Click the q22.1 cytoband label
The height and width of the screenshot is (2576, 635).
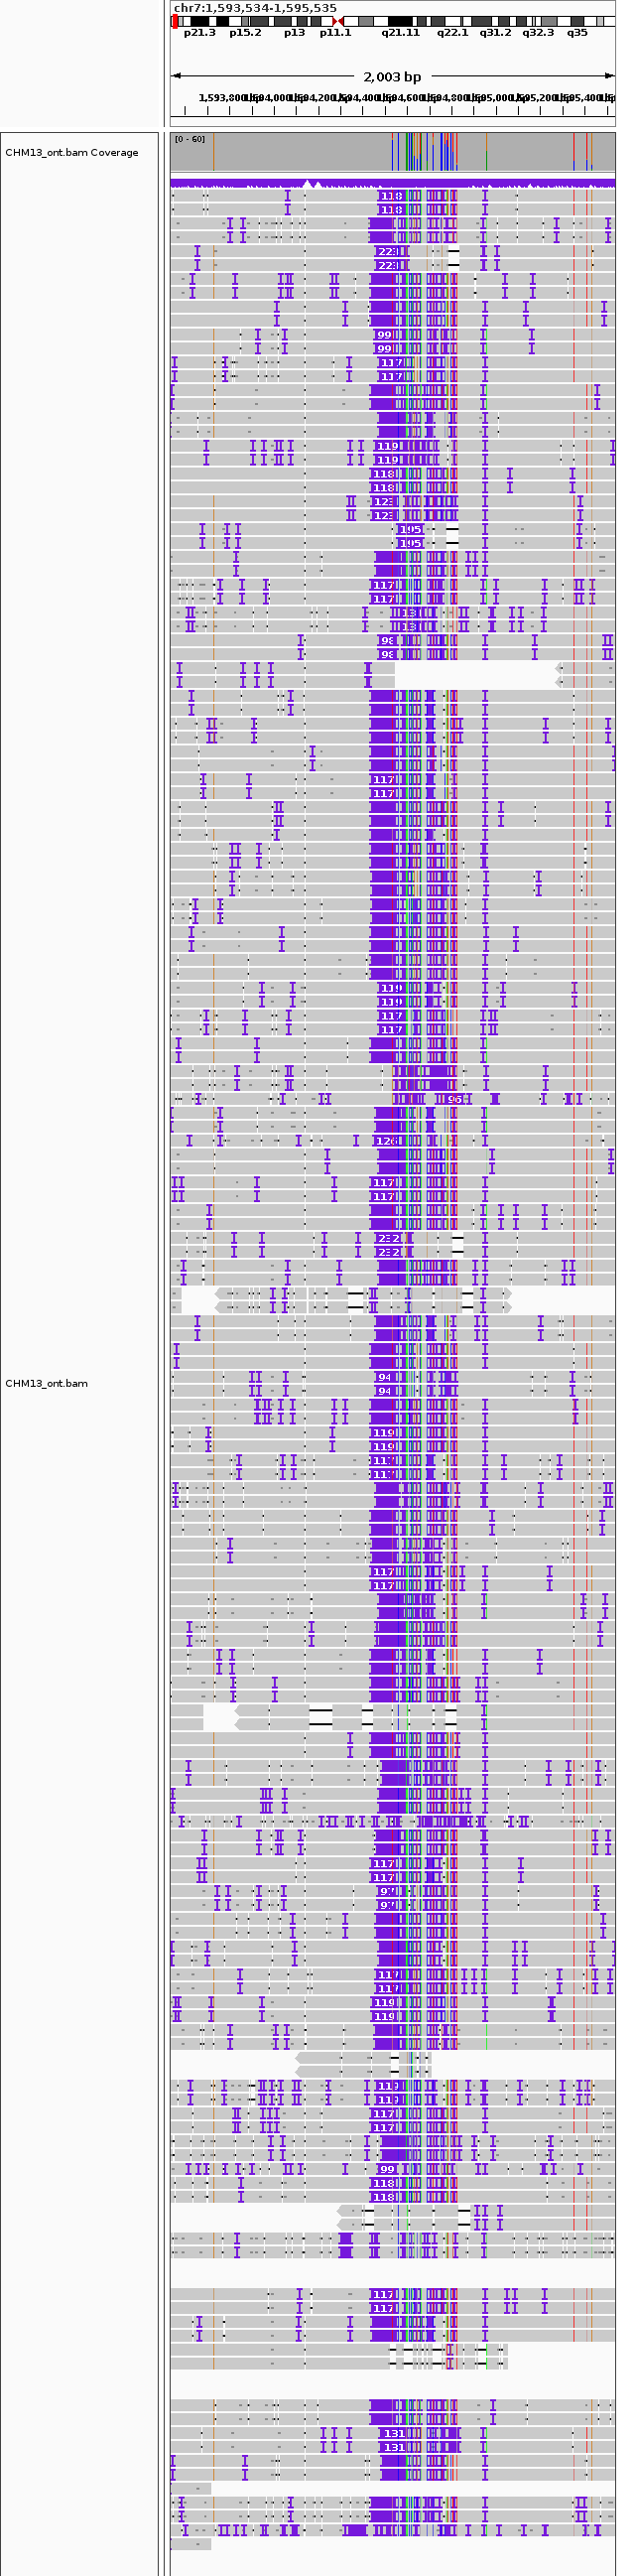(452, 33)
